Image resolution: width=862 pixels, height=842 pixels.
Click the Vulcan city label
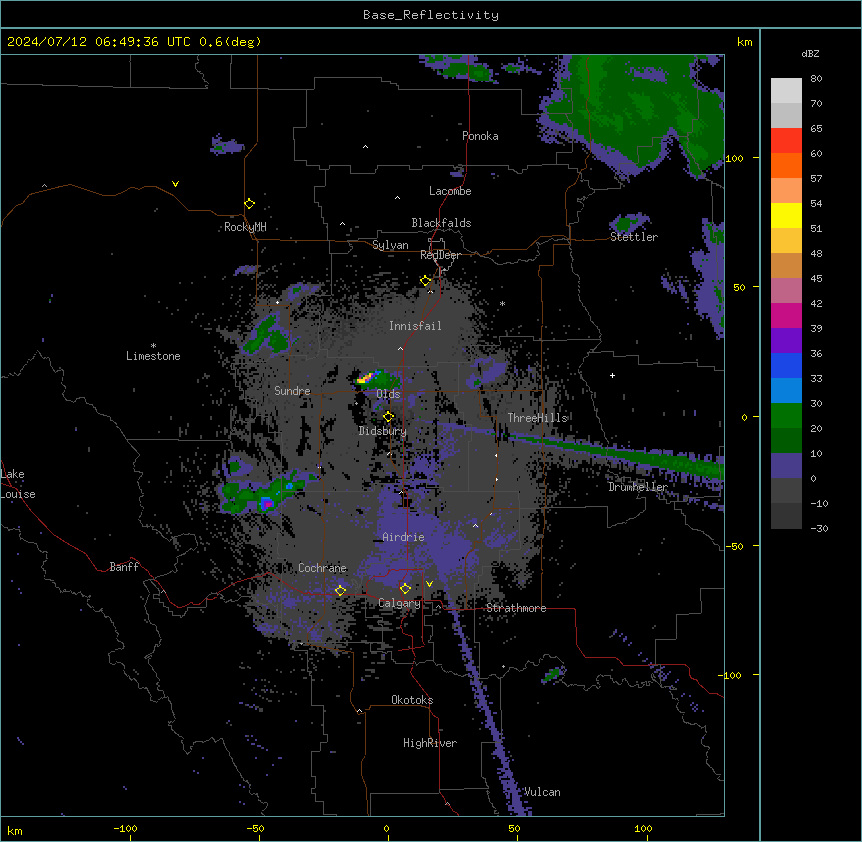point(542,792)
